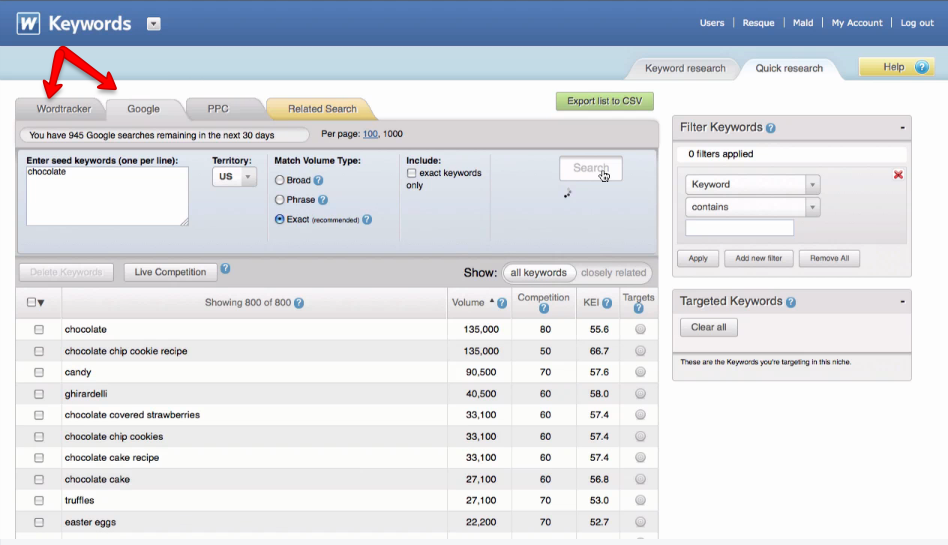The image size is (948, 545).
Task: Open the select-all dropdown arrow
Action: [41, 303]
